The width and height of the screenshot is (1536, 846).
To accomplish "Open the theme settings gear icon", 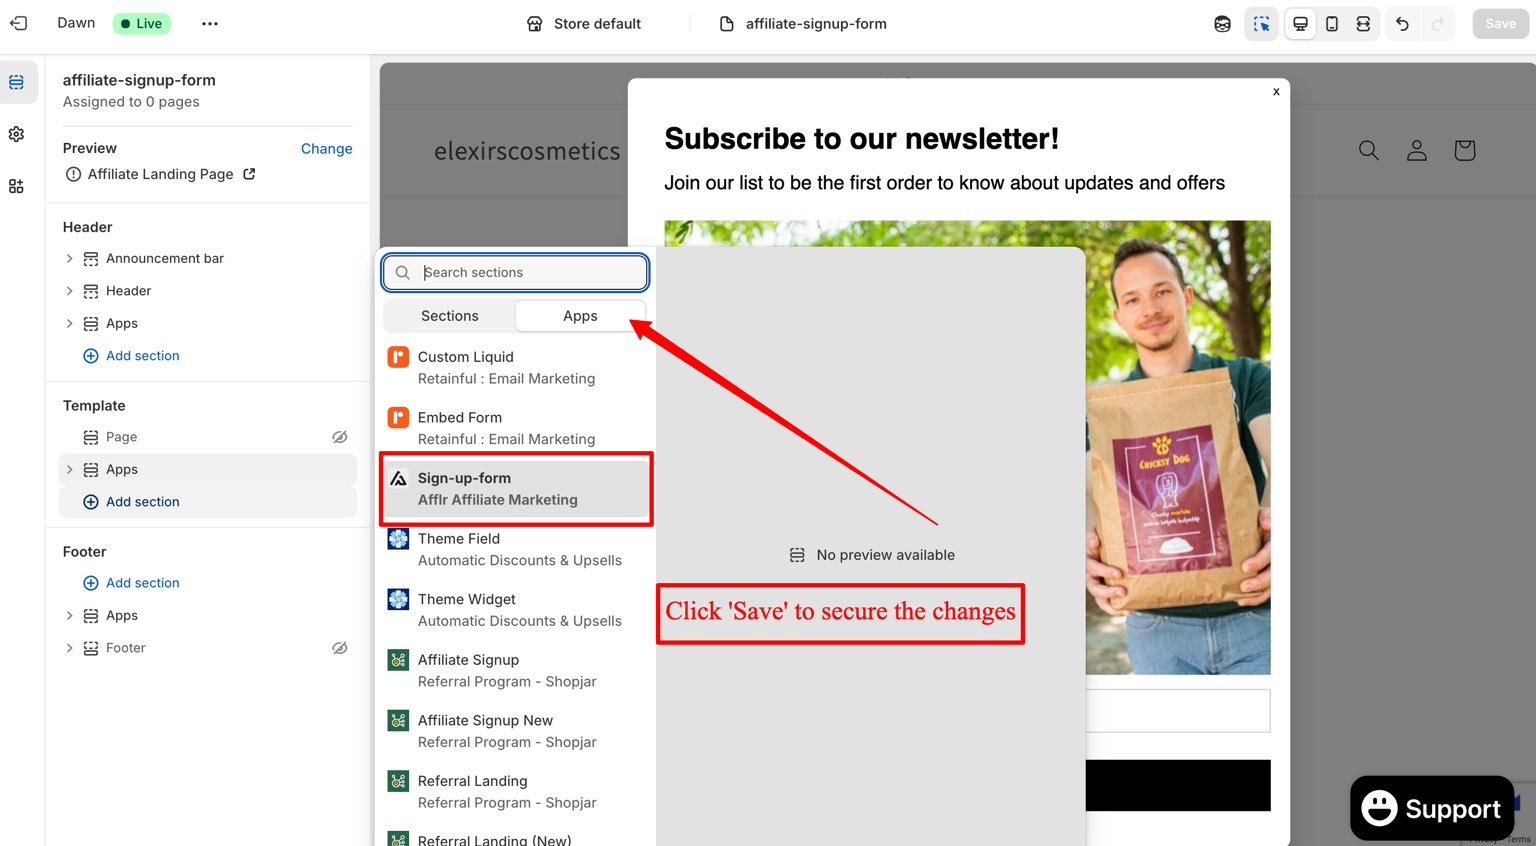I will 17,134.
